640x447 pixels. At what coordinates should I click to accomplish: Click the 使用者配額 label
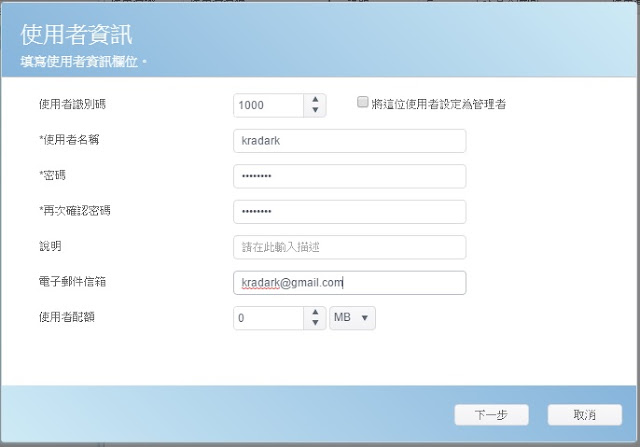[x=67, y=317]
